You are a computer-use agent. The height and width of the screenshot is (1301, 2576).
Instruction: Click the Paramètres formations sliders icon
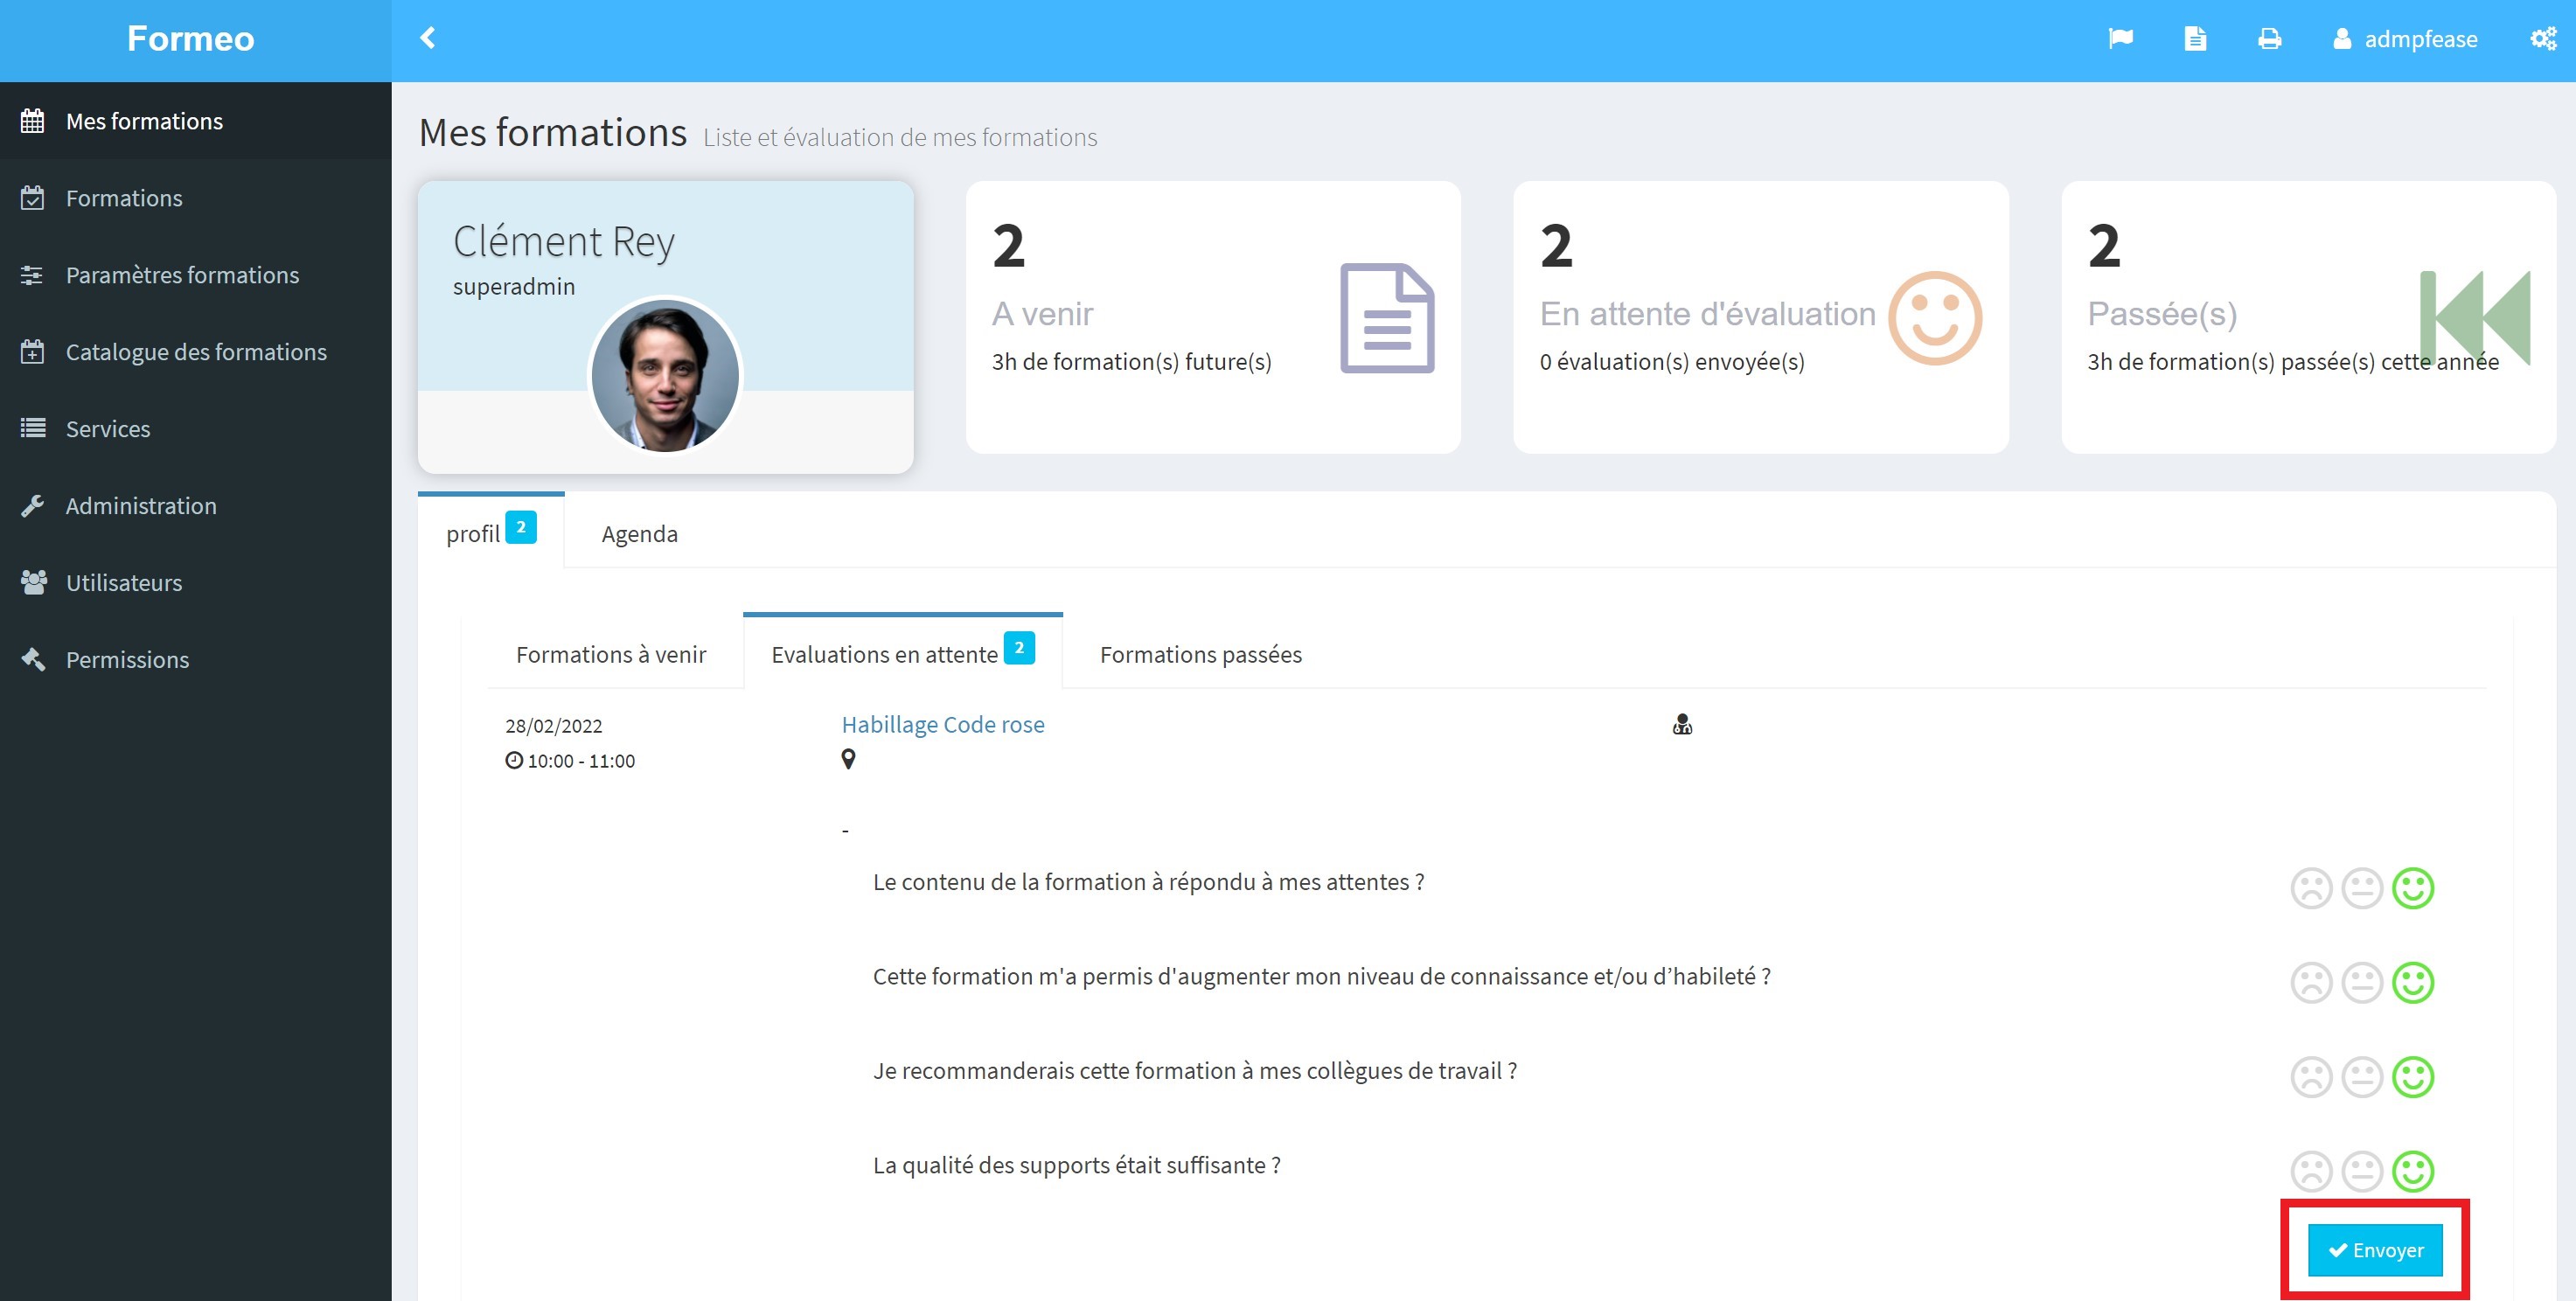pos(33,275)
